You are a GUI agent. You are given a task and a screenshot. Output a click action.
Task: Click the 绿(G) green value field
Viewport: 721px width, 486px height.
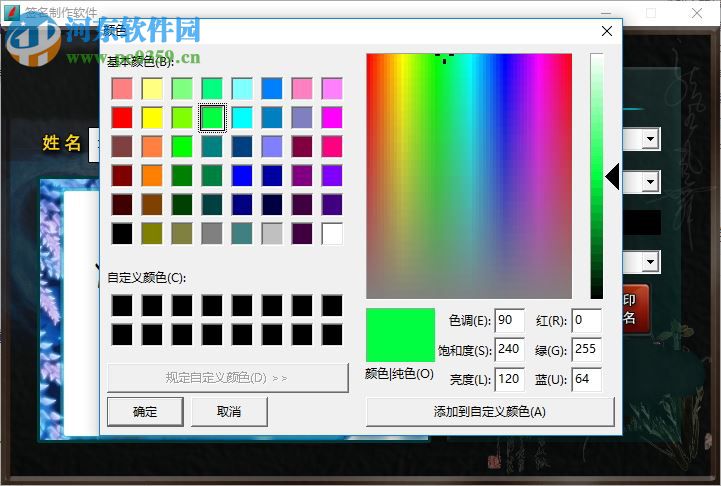tap(586, 349)
